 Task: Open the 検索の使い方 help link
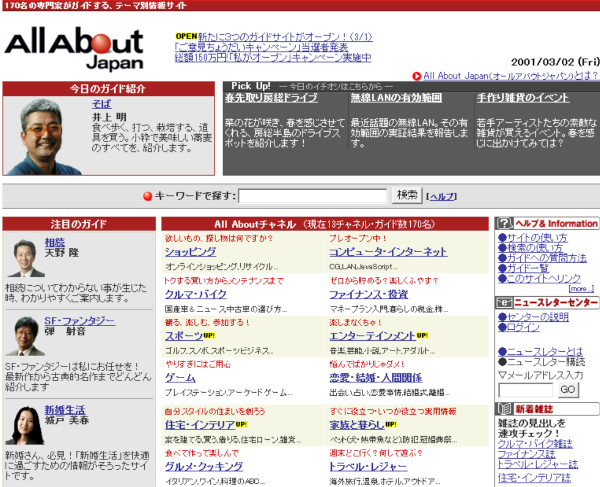[x=530, y=248]
